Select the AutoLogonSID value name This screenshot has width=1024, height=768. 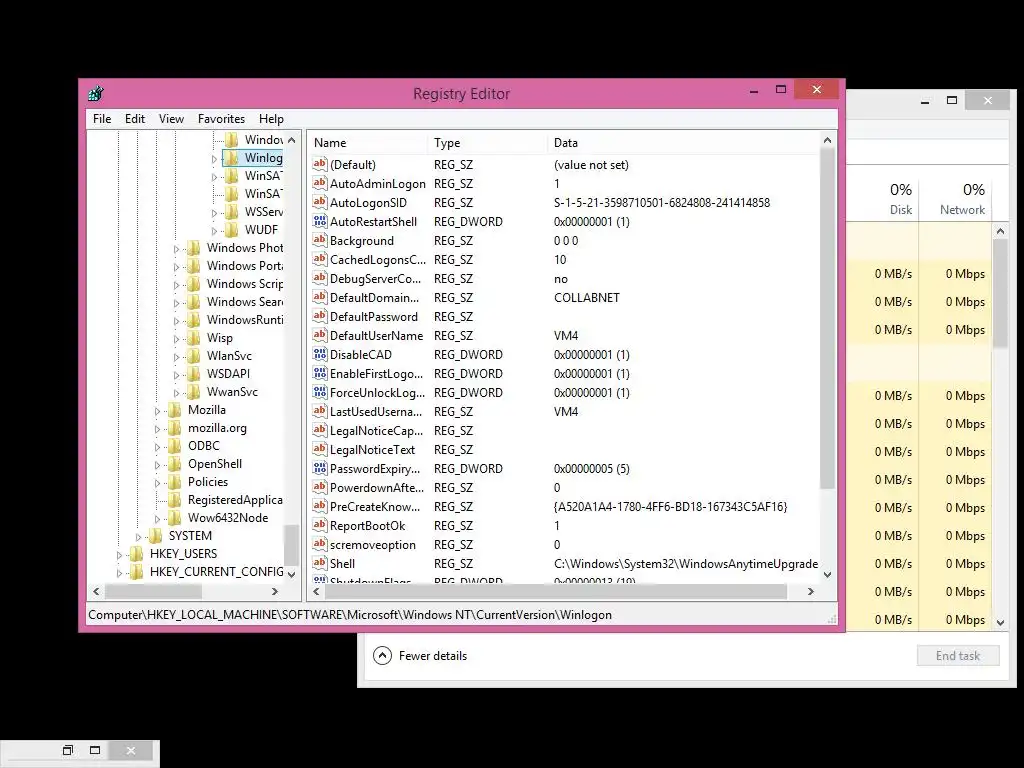[x=368, y=202]
